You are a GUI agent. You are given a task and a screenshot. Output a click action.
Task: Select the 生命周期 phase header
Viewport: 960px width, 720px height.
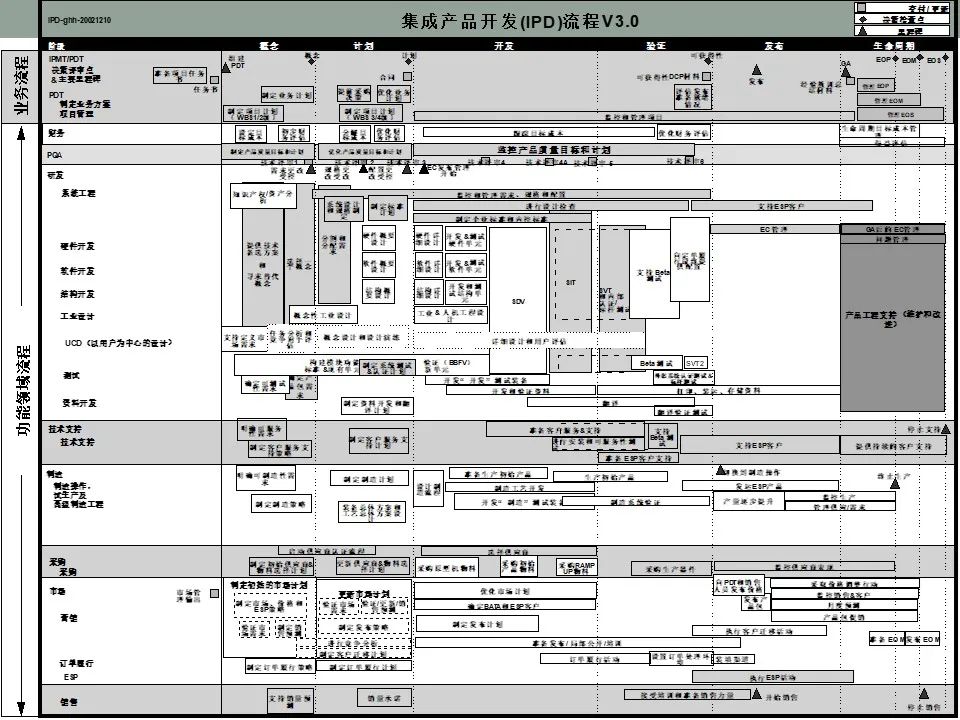[x=894, y=45]
